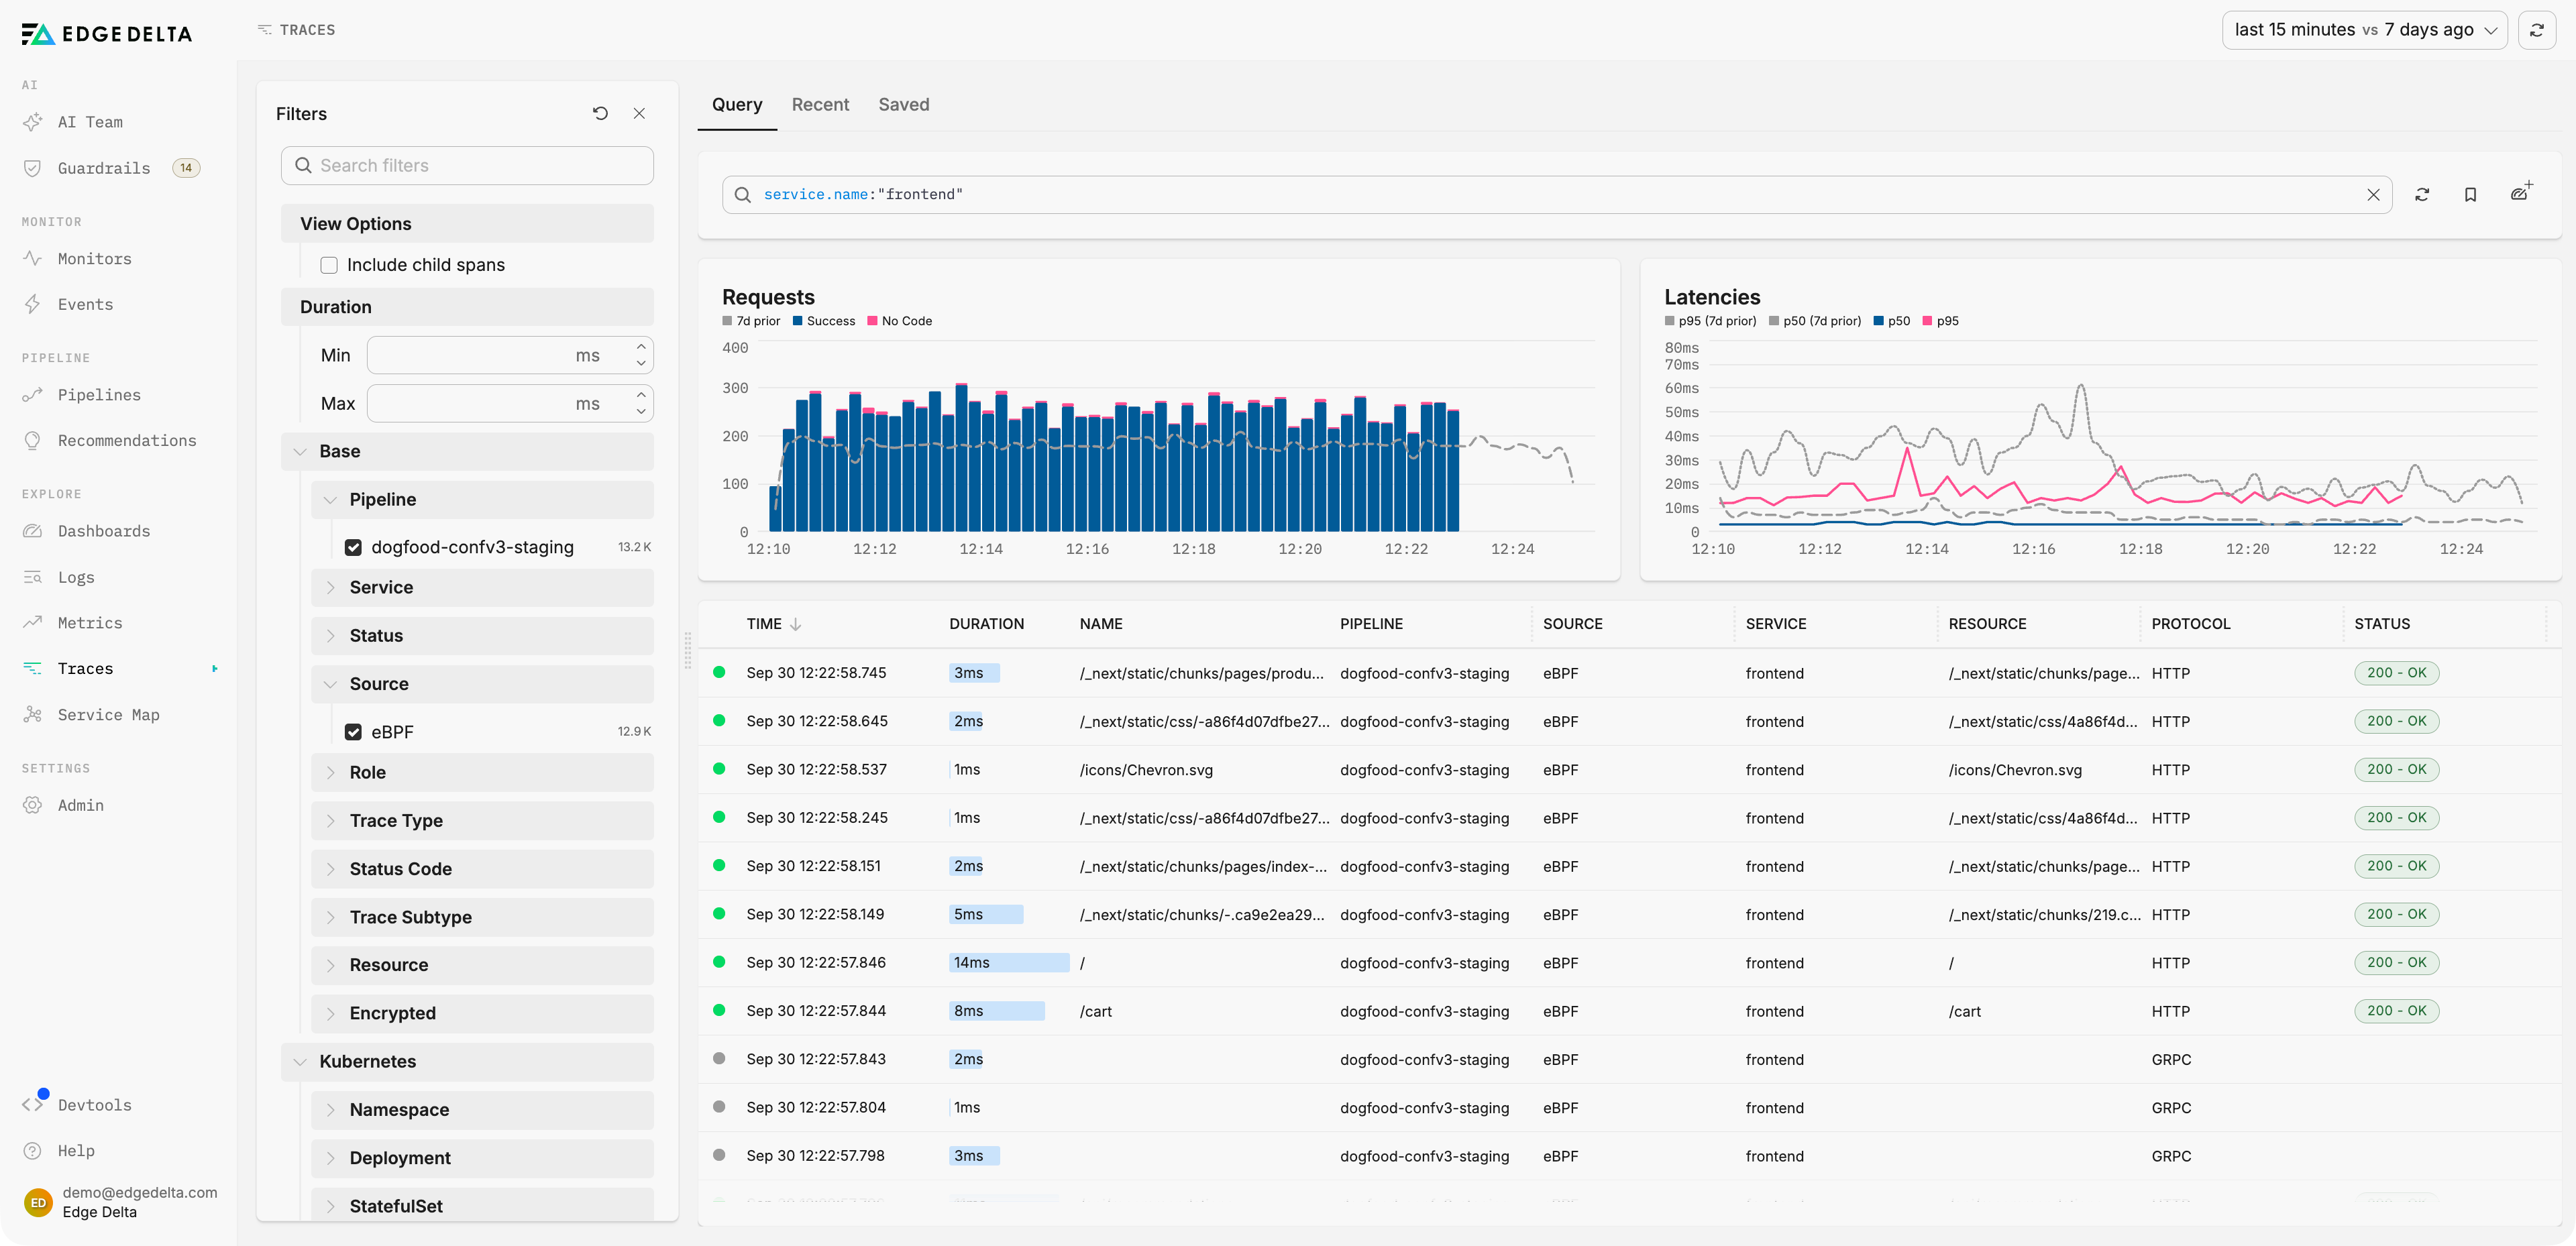
Task: Click DURATION column header
Action: coord(986,624)
